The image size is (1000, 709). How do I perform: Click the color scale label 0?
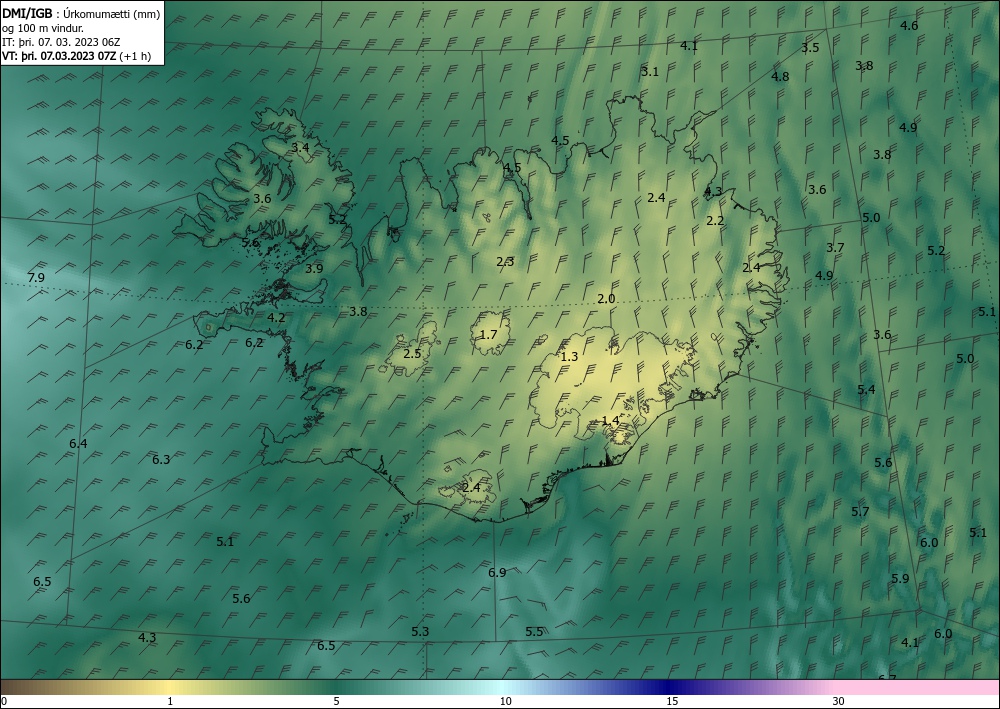4,701
